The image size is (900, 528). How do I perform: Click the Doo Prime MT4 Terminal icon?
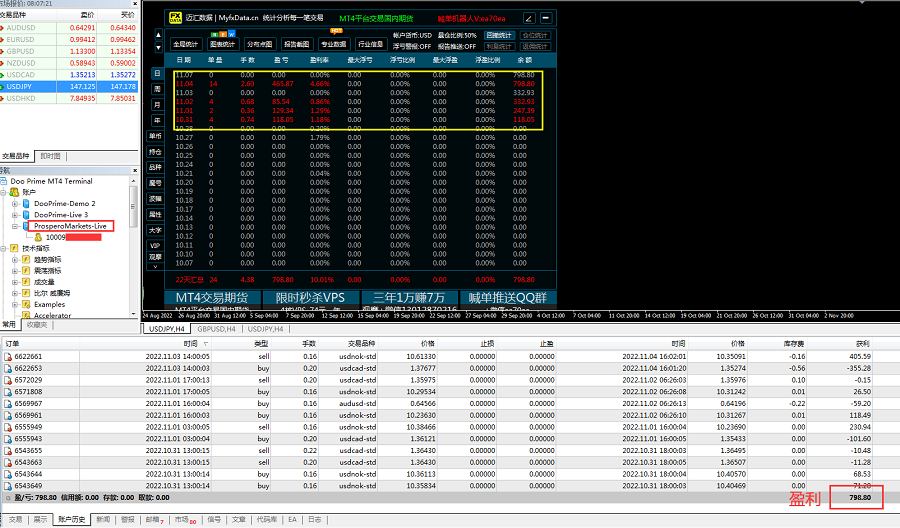(x=4, y=181)
